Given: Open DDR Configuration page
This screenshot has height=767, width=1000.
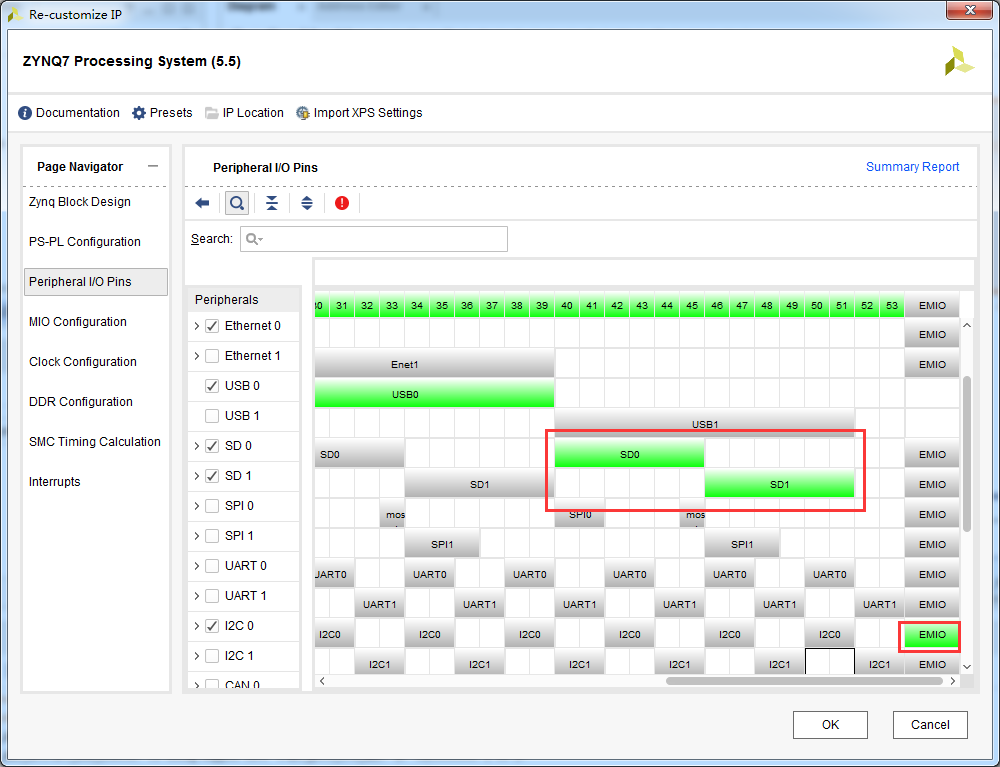Looking at the screenshot, I should click(x=81, y=402).
